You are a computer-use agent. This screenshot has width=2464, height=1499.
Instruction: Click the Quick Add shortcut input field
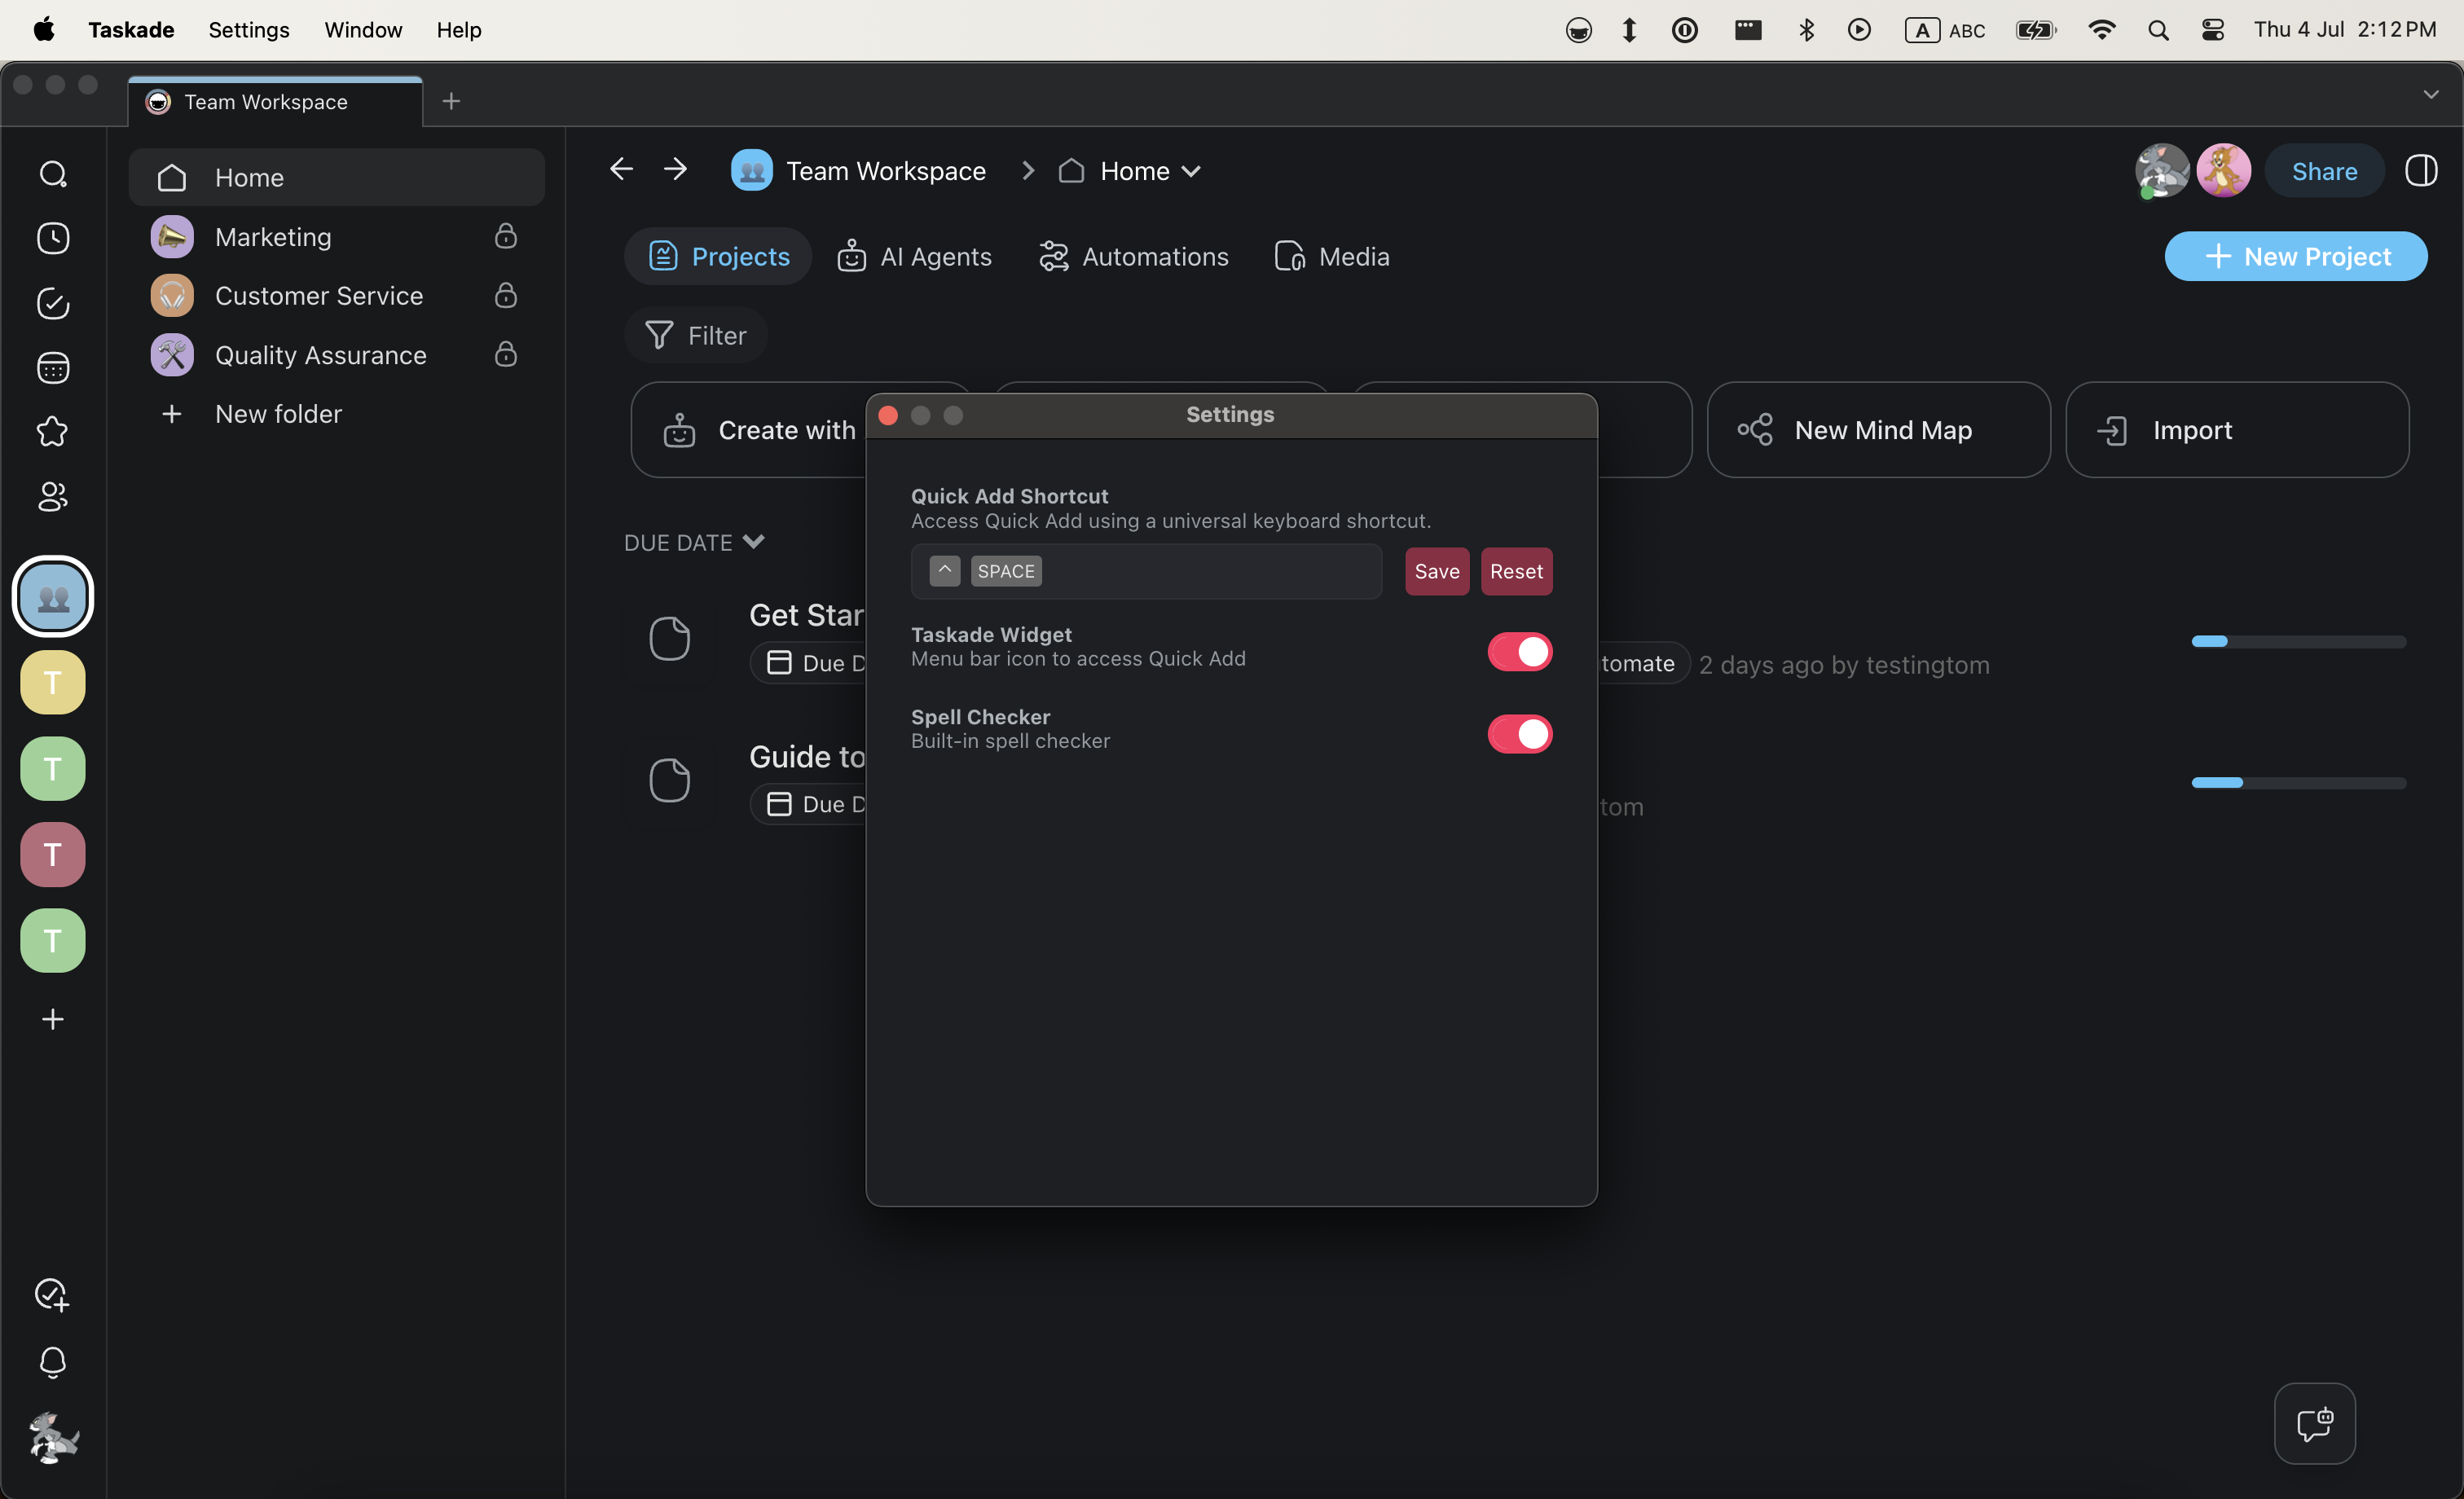tap(1200, 572)
